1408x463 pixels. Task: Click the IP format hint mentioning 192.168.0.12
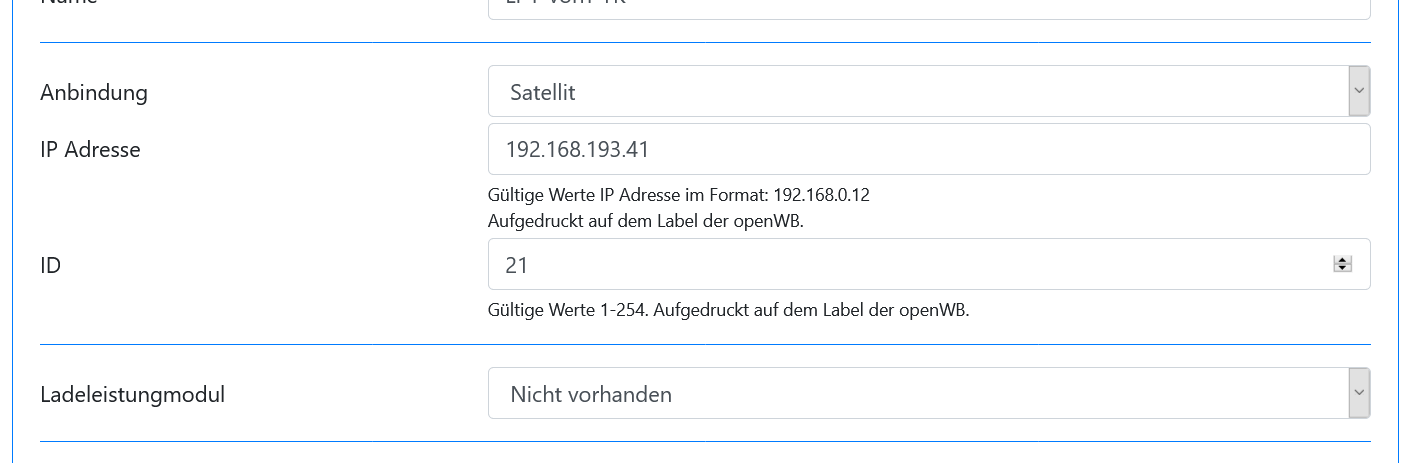pos(678,195)
